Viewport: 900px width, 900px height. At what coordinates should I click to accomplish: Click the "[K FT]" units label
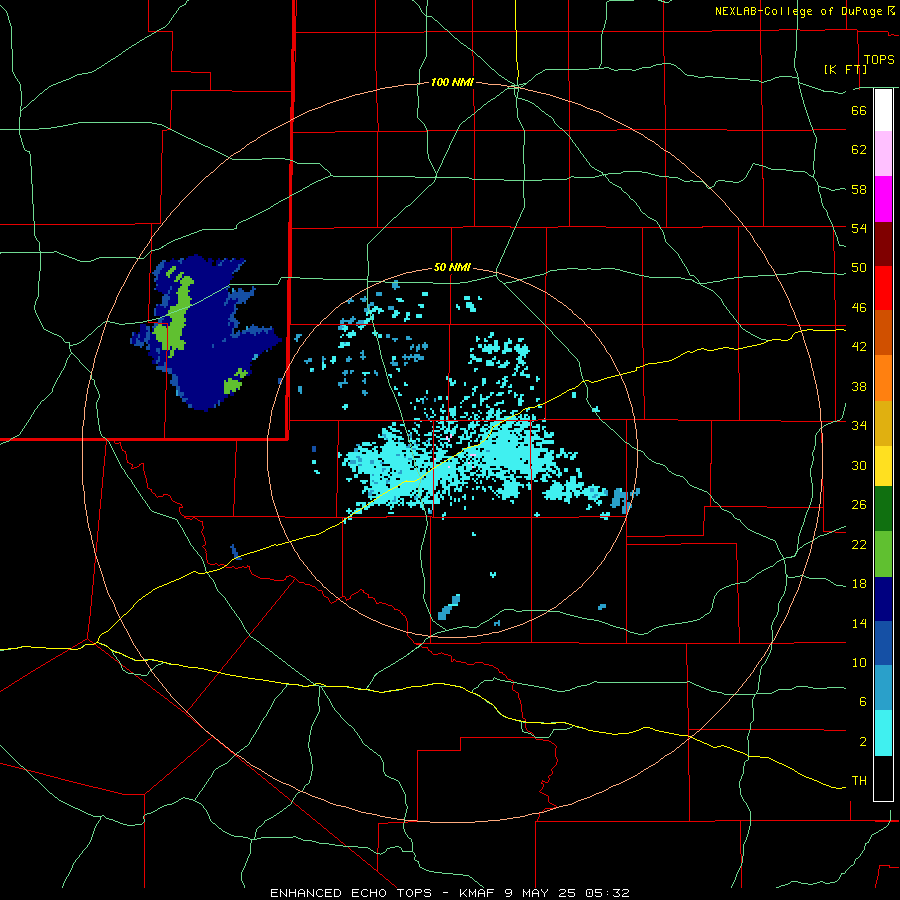[x=846, y=69]
